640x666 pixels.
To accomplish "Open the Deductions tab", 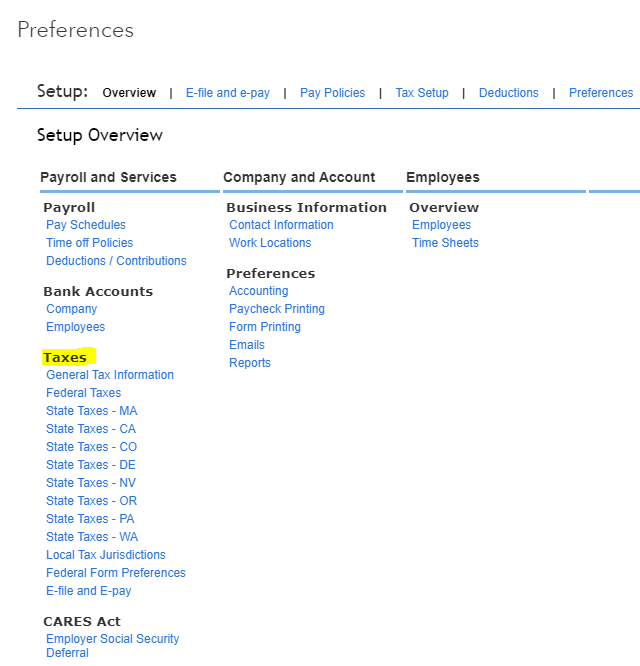I will tap(508, 93).
